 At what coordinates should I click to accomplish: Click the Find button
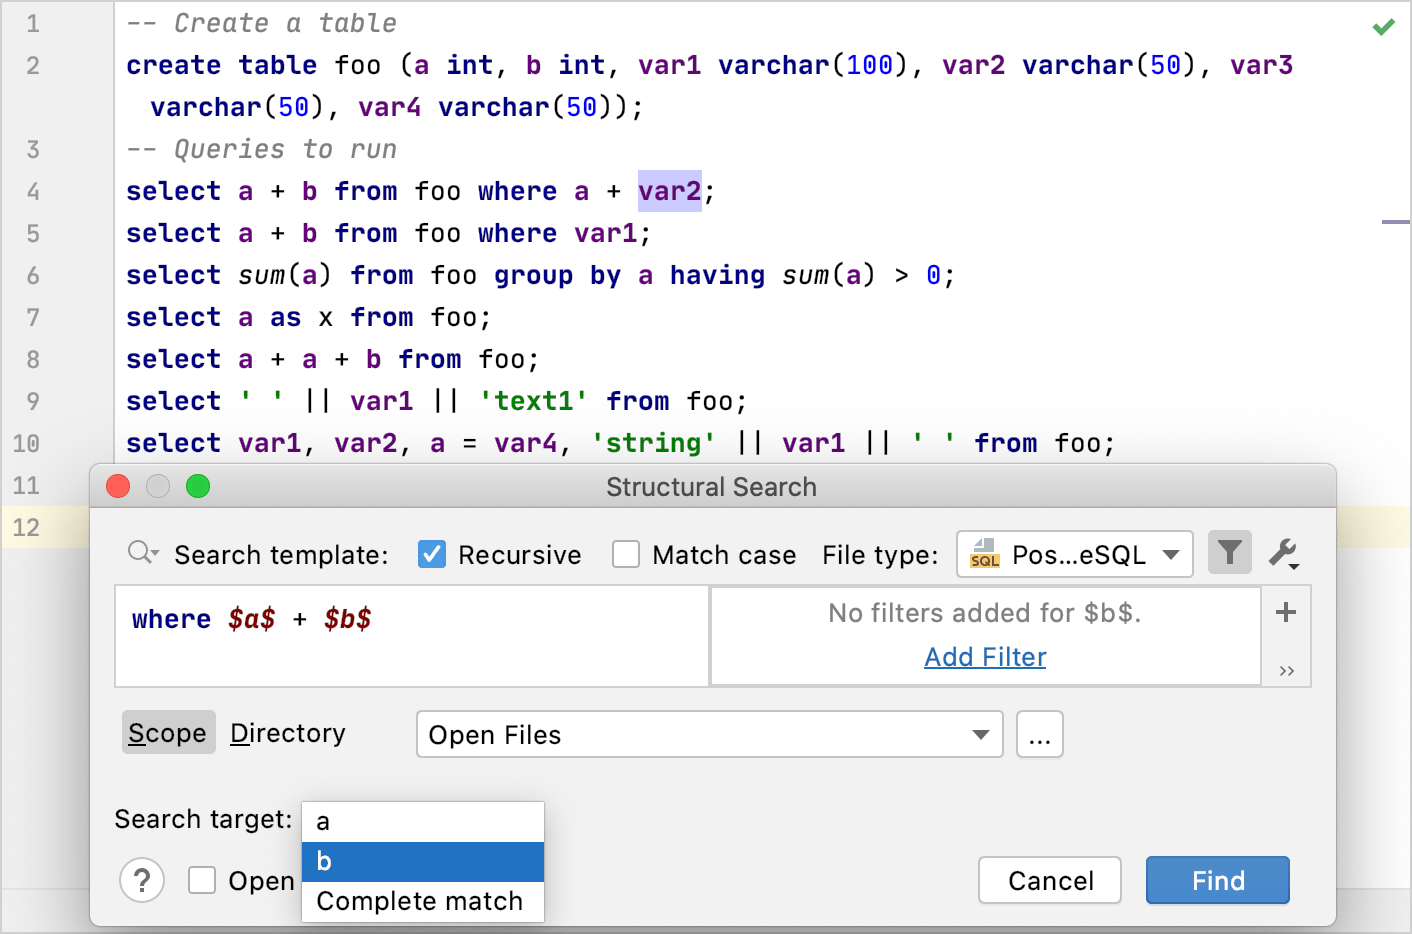pyautogui.click(x=1217, y=880)
